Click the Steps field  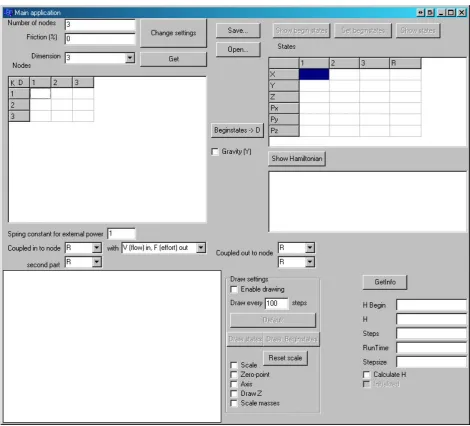pos(432,334)
